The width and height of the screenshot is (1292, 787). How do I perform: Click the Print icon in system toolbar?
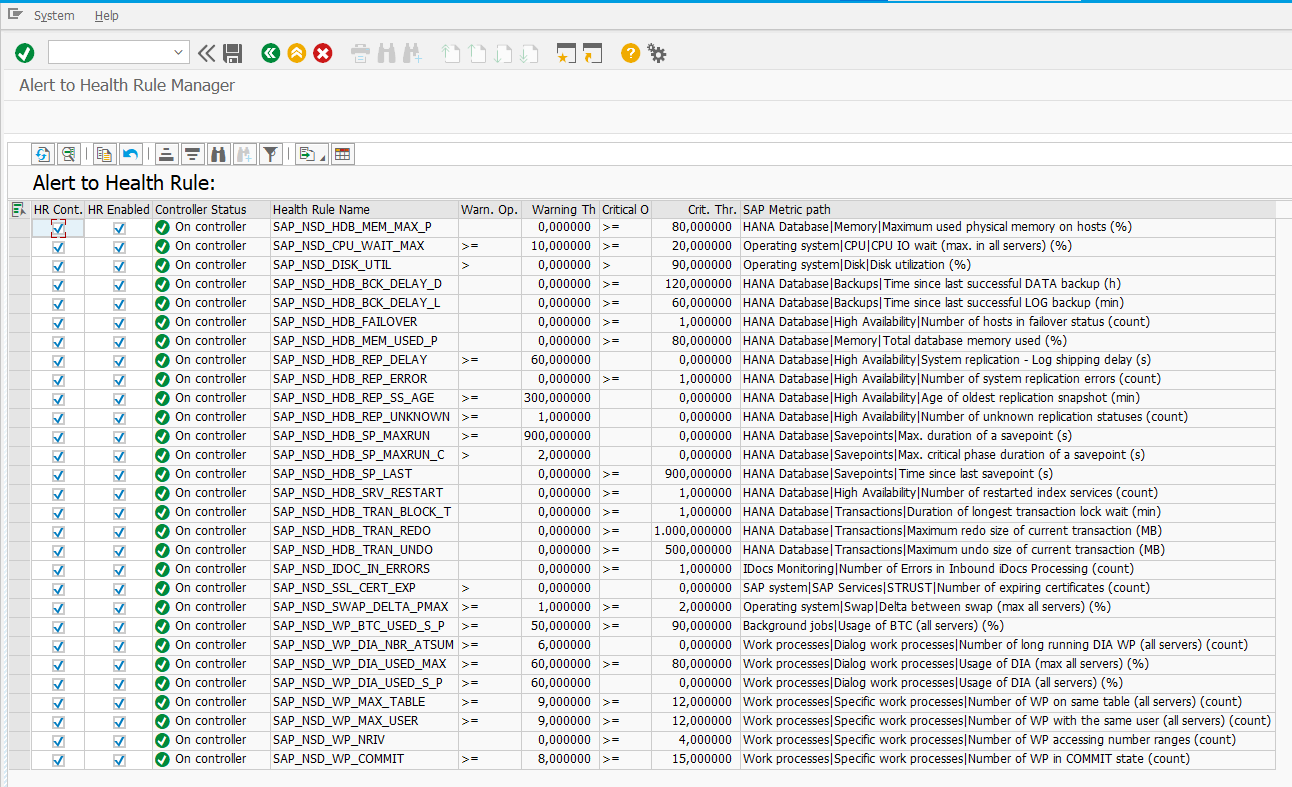[x=360, y=53]
